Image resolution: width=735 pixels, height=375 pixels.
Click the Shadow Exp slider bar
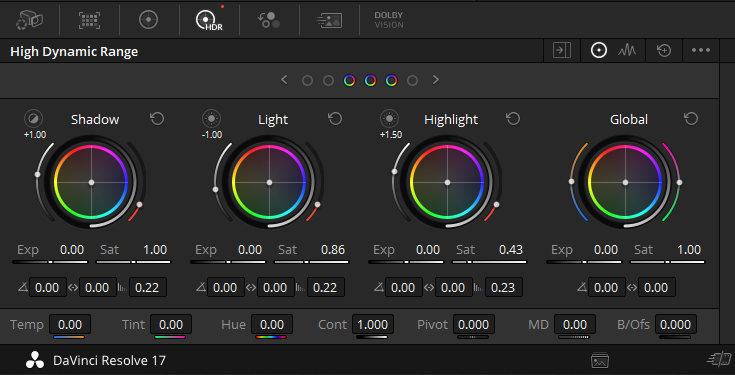point(50,262)
